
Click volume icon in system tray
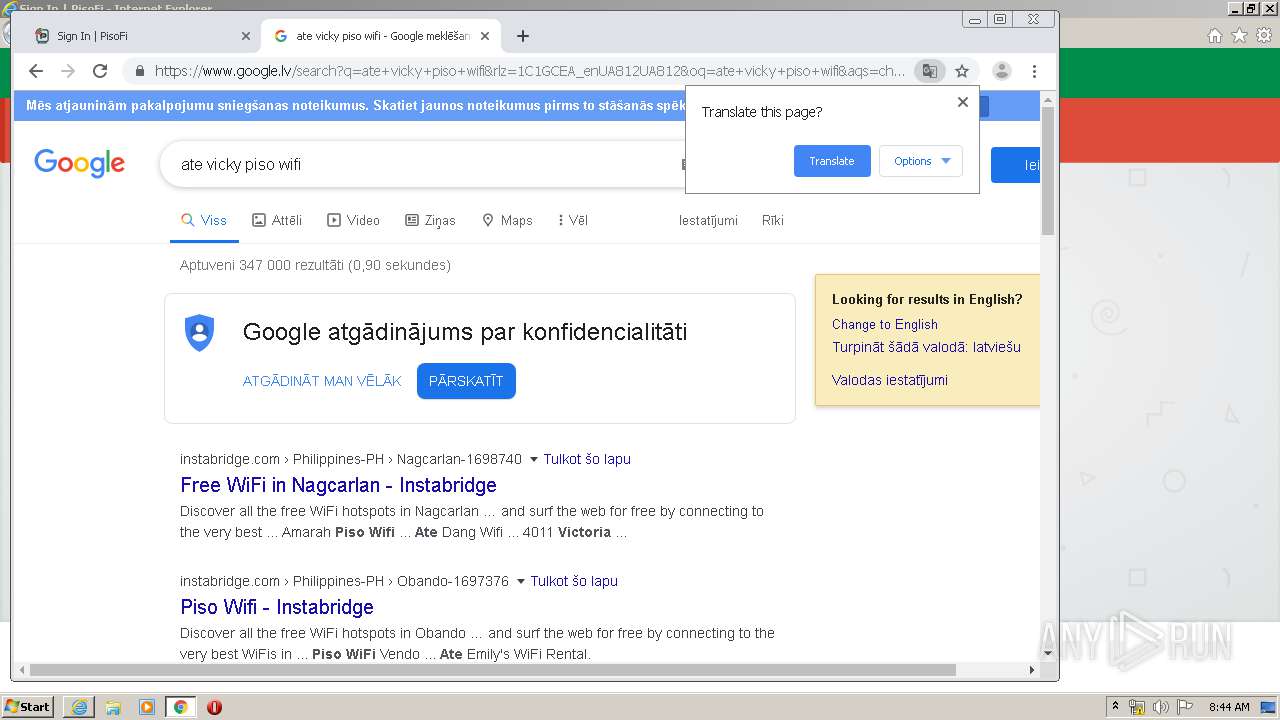1160,707
